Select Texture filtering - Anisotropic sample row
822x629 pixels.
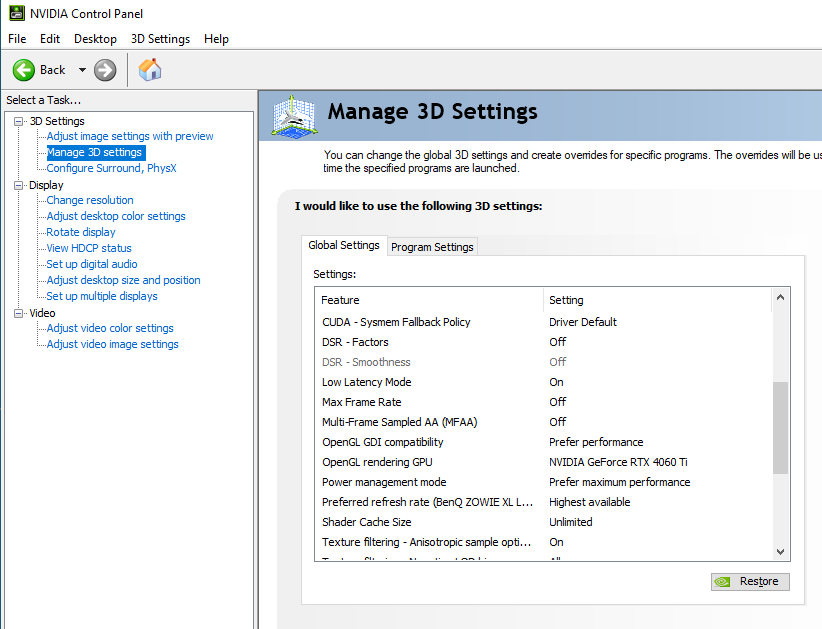pyautogui.click(x=543, y=542)
